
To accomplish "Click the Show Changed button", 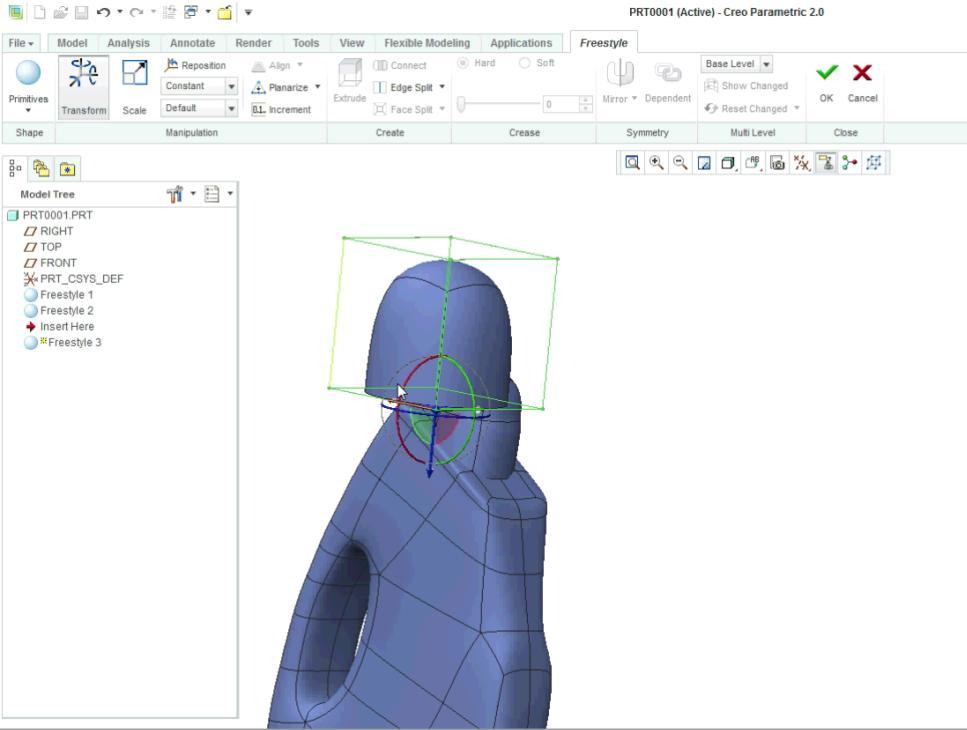I will point(746,86).
